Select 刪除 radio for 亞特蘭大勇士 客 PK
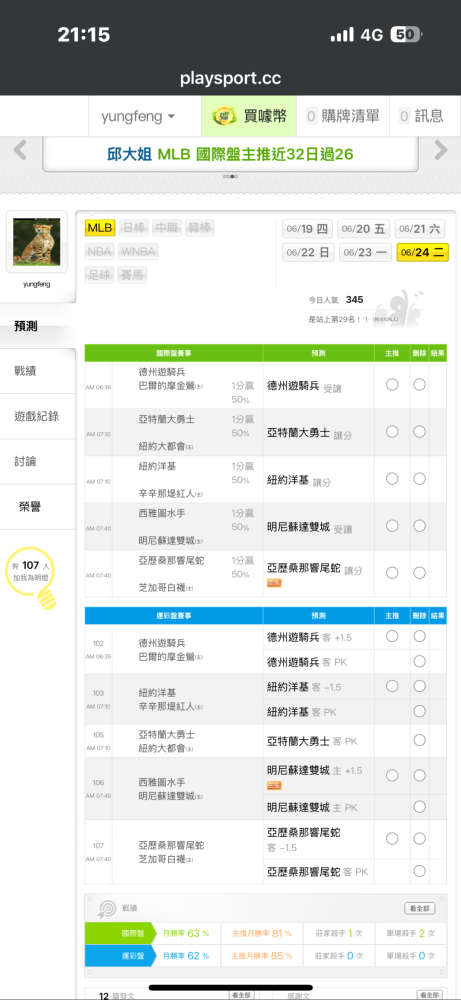The height and width of the screenshot is (1000, 461). [x=419, y=740]
